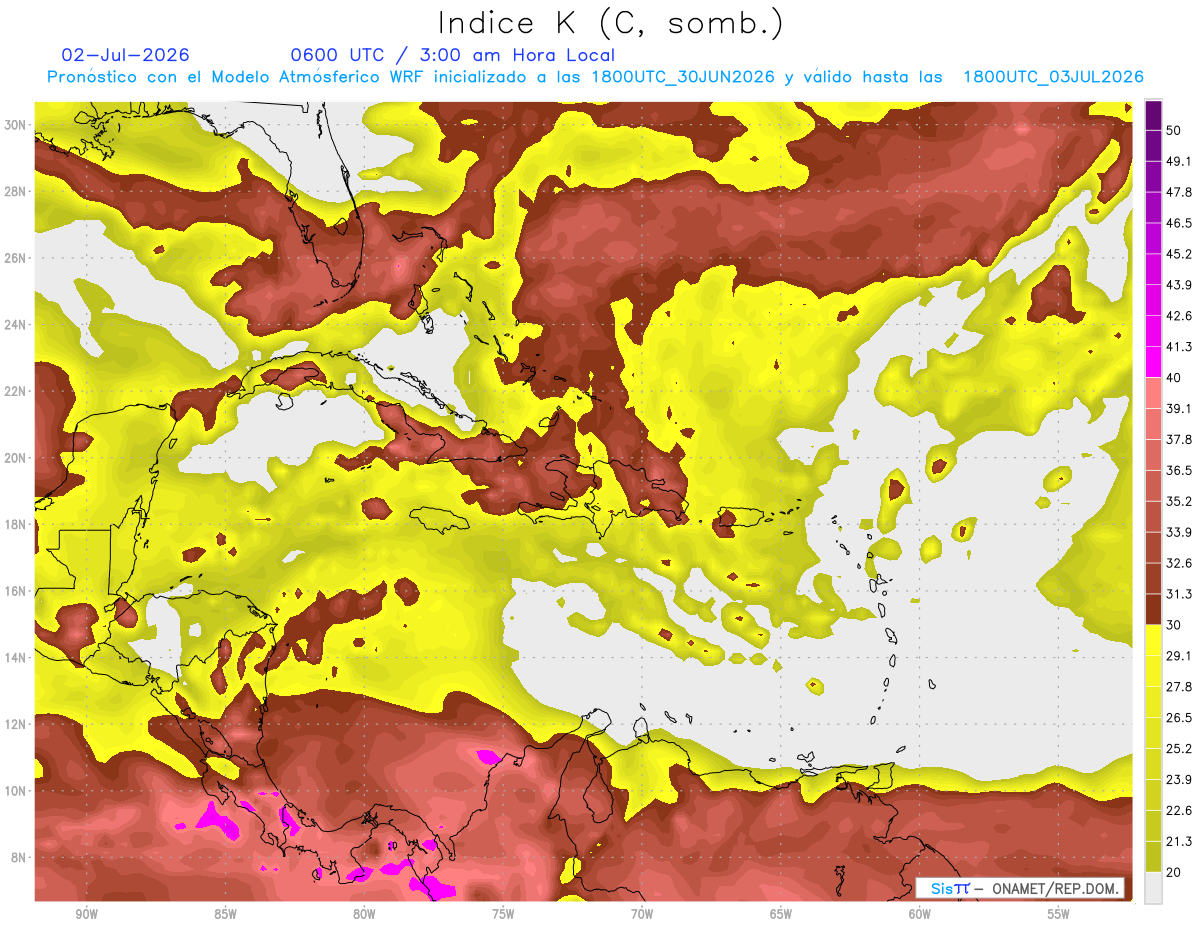Select the light gray swatch at colorbar bottom
1200x927 pixels.
click(1154, 888)
